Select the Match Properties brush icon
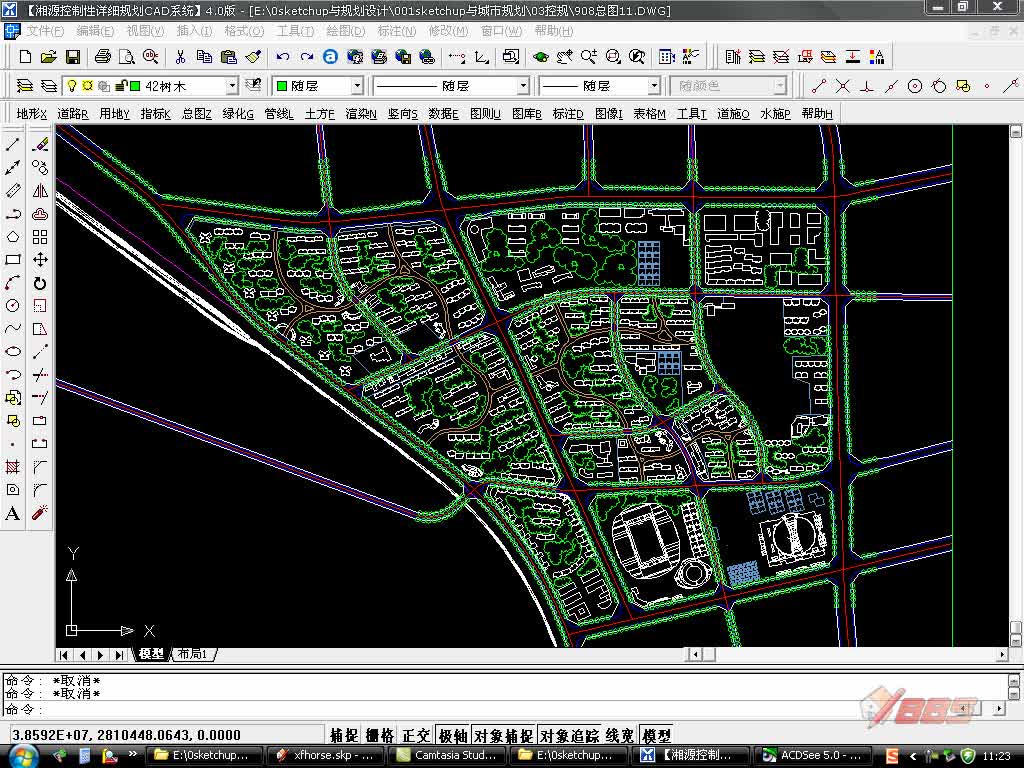This screenshot has width=1024, height=768. point(254,57)
